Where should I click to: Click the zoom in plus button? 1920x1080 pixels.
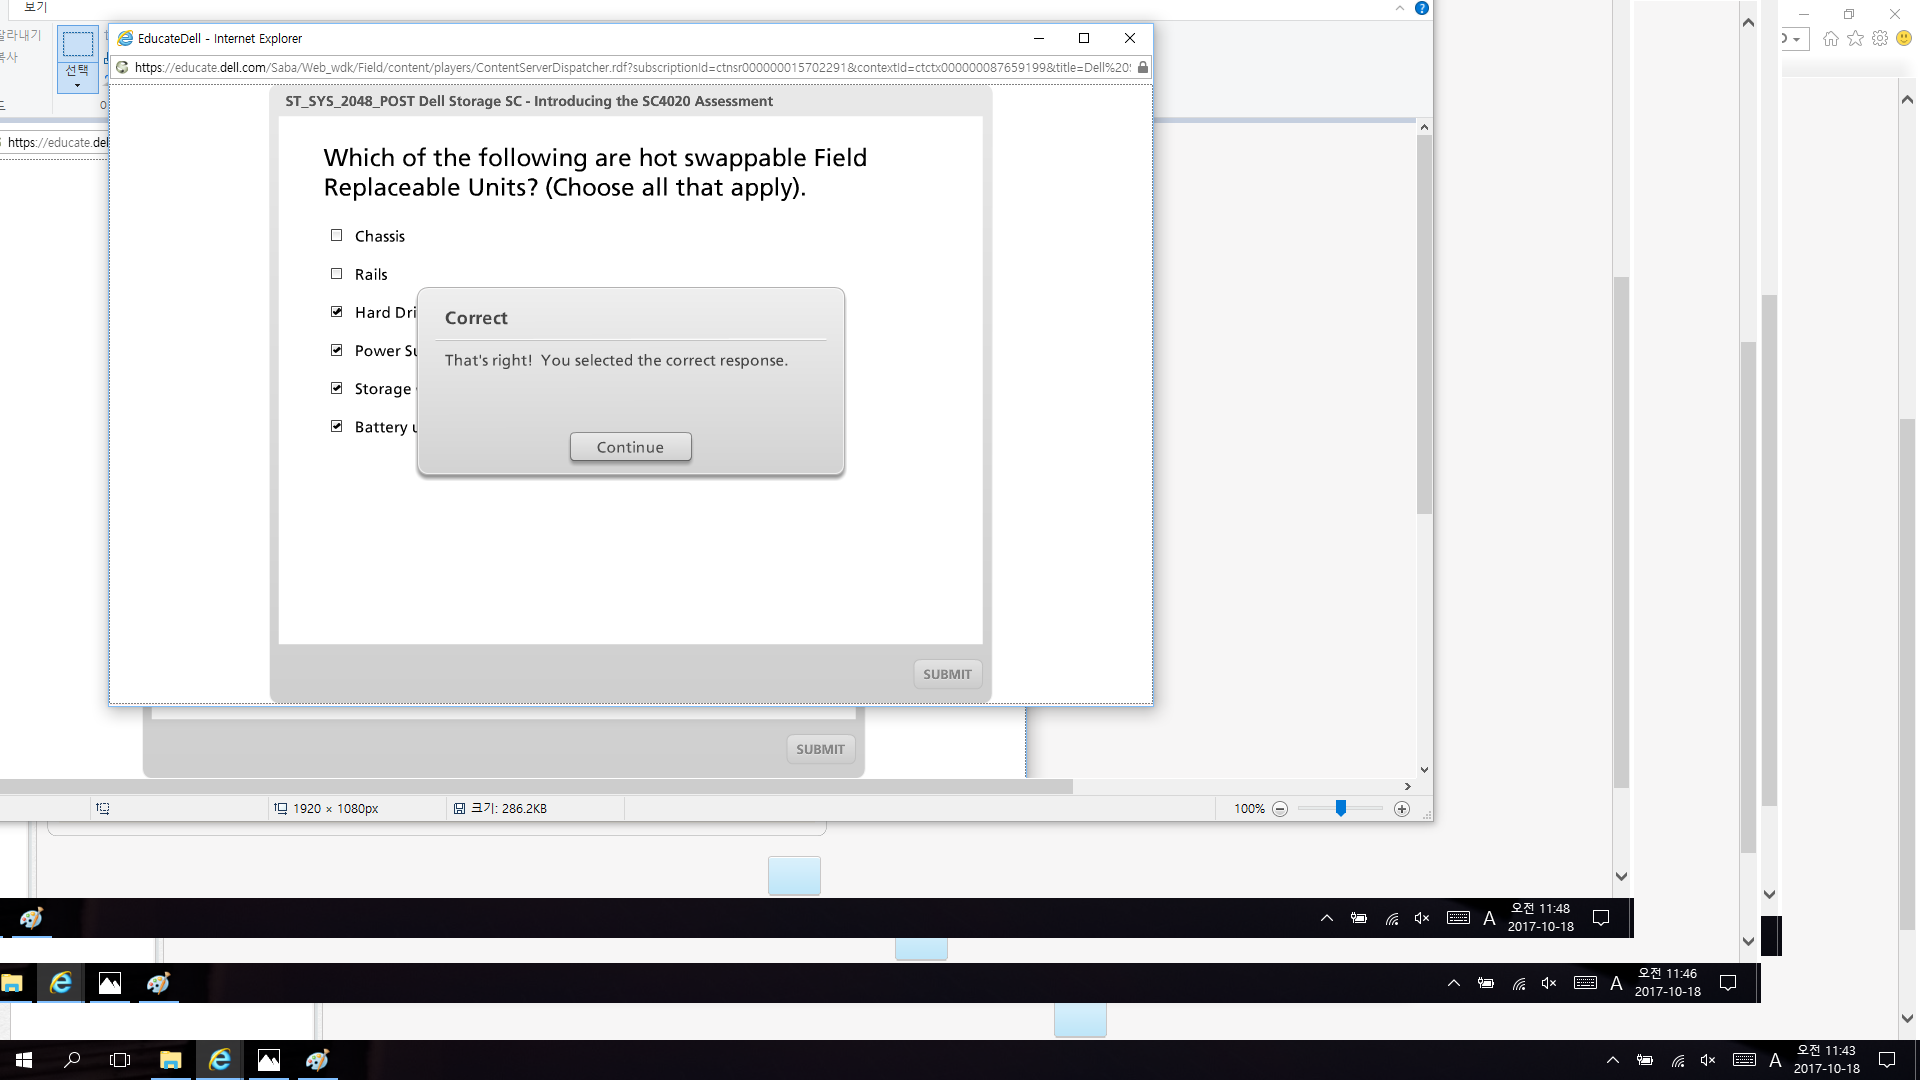(x=1402, y=809)
